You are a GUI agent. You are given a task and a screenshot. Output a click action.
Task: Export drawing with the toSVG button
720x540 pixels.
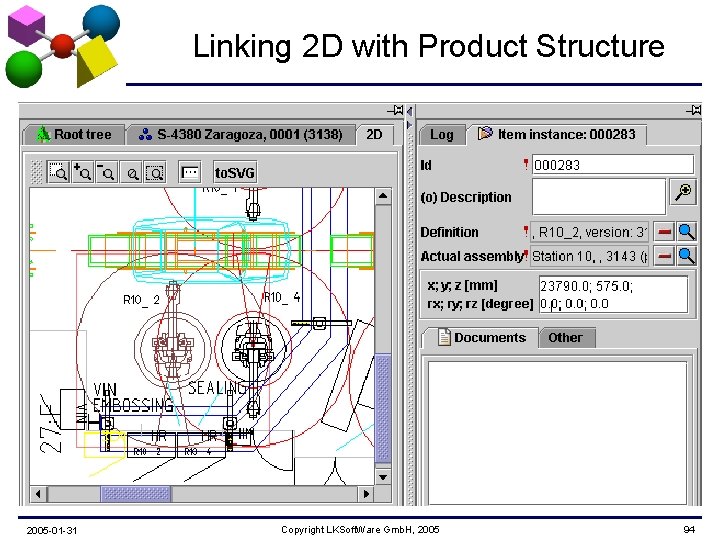coord(235,173)
